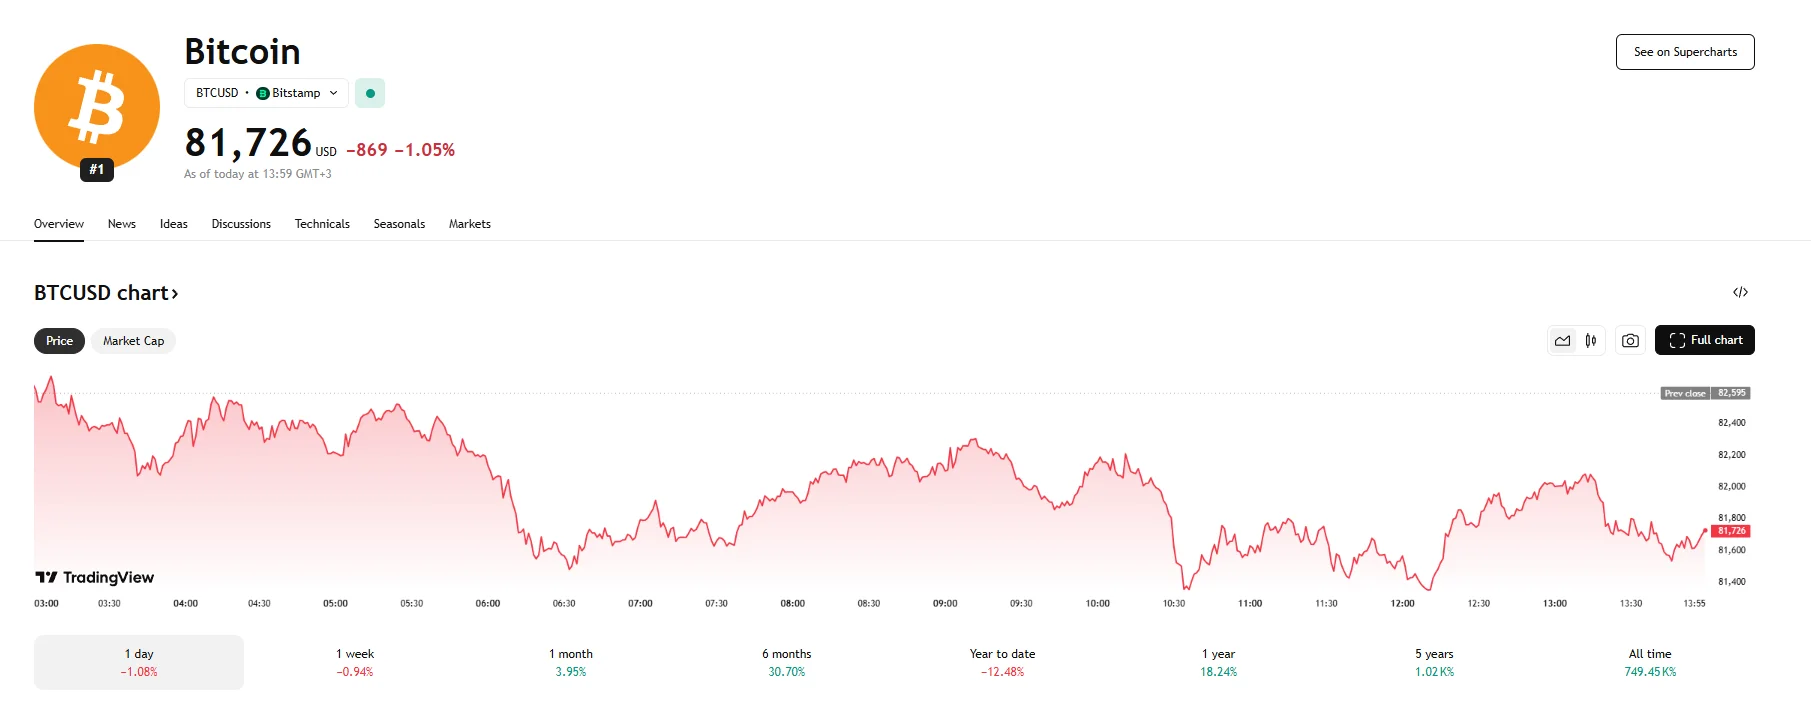Open the embed code icon

point(1740,292)
